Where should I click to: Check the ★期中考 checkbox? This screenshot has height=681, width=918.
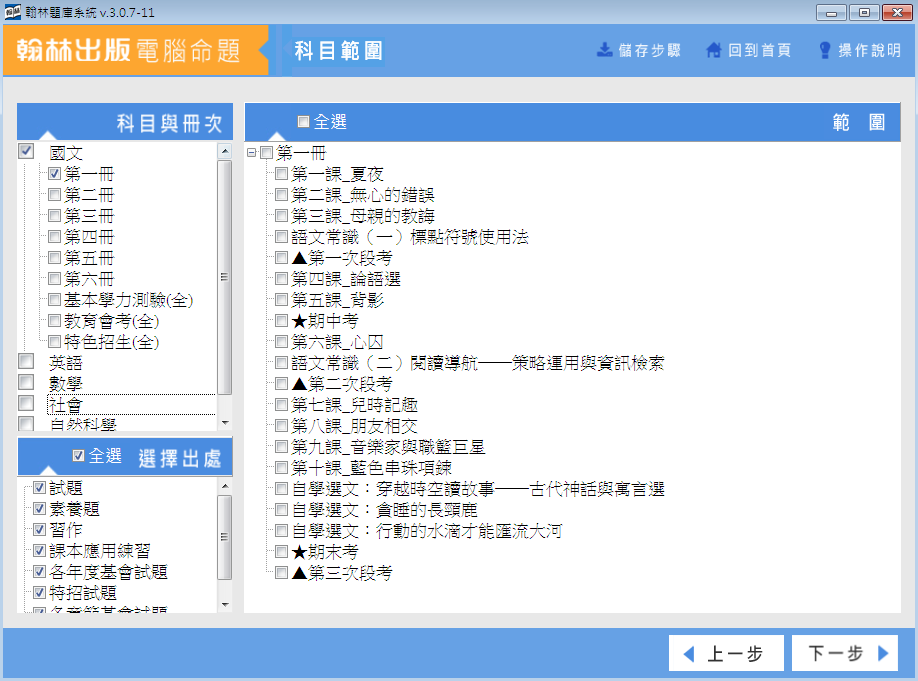pyautogui.click(x=282, y=321)
